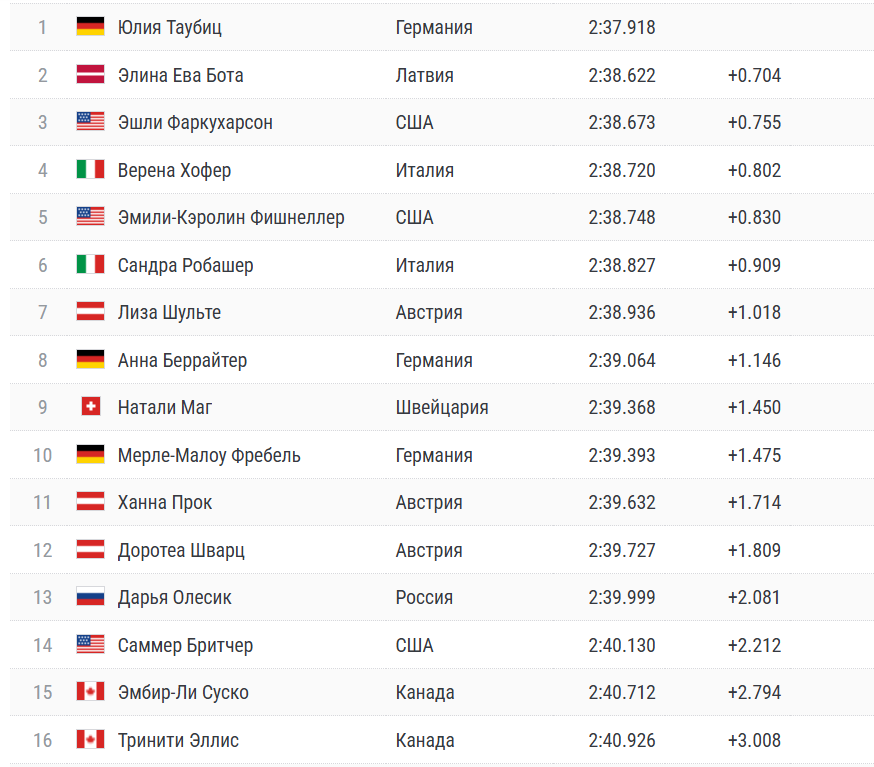Image resolution: width=874 pixels, height=767 pixels.
Task: Open athlete Анна Беррайтер's name
Action: tap(182, 360)
